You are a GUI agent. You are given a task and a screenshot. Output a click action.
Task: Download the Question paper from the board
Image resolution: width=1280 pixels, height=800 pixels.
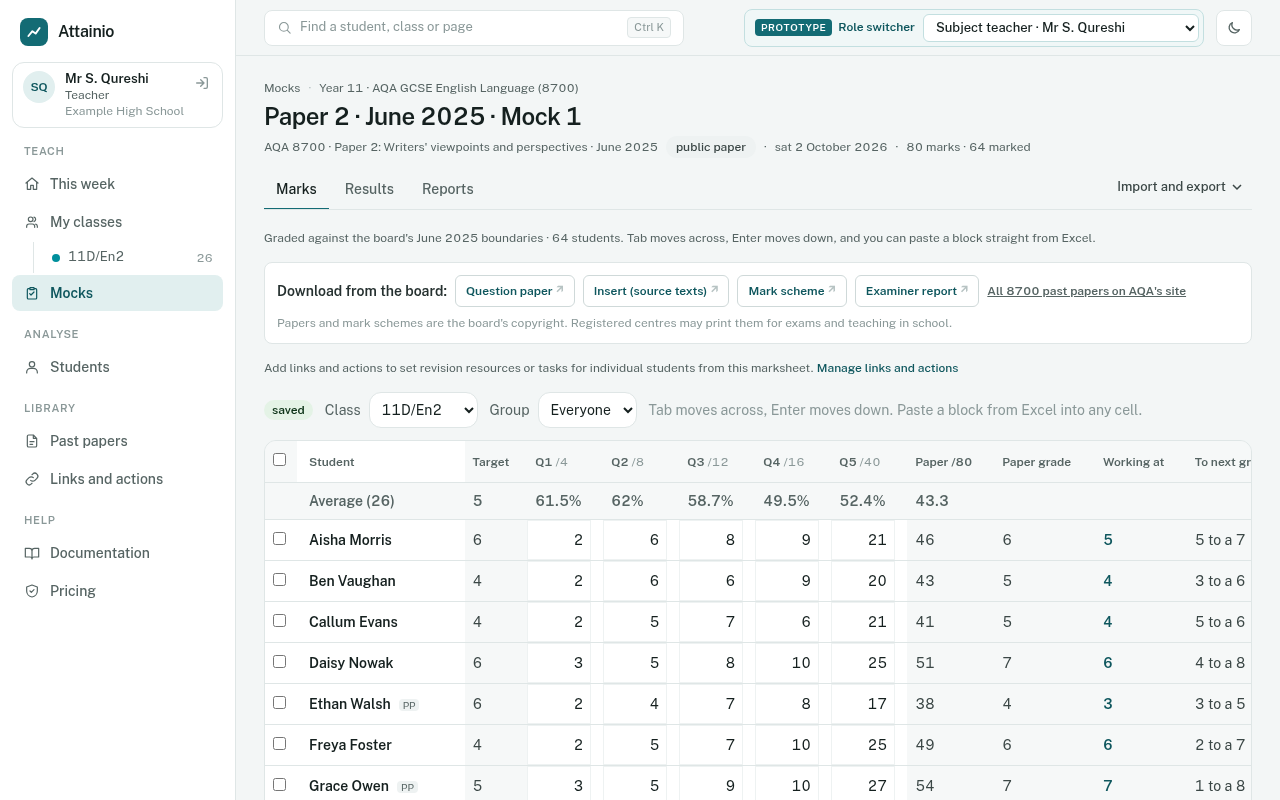[515, 291]
